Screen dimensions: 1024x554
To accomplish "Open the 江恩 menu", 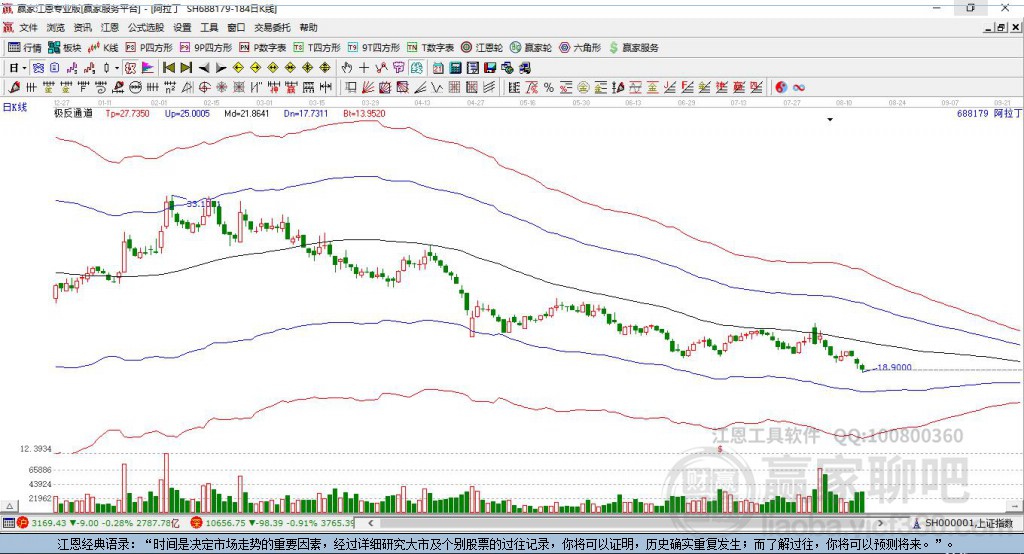I will pyautogui.click(x=110, y=27).
